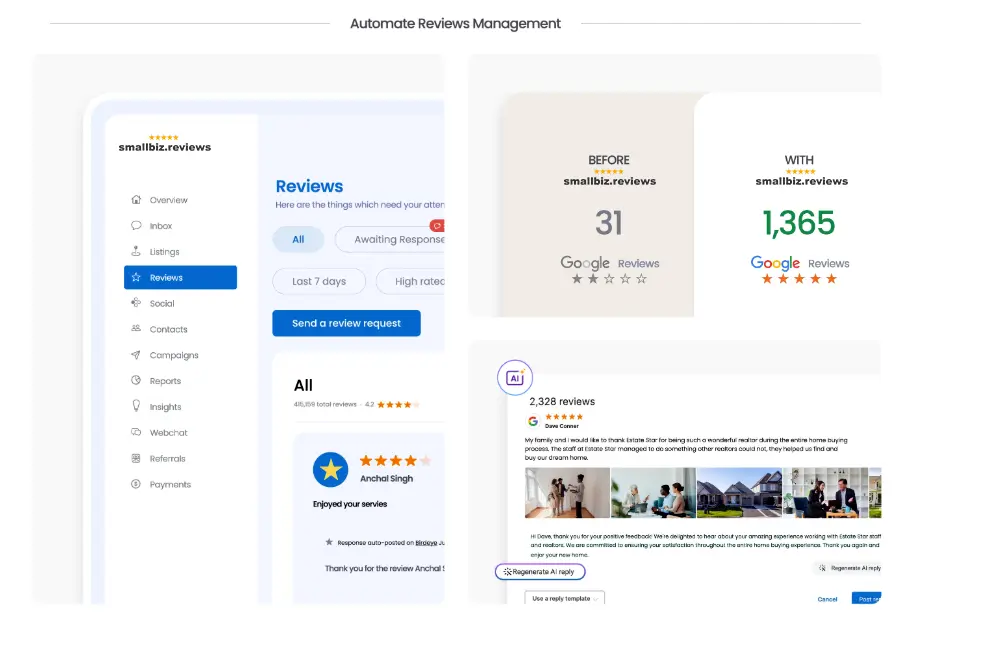Click the 2,328 reviews text
The width and height of the screenshot is (987, 647).
pyautogui.click(x=562, y=402)
